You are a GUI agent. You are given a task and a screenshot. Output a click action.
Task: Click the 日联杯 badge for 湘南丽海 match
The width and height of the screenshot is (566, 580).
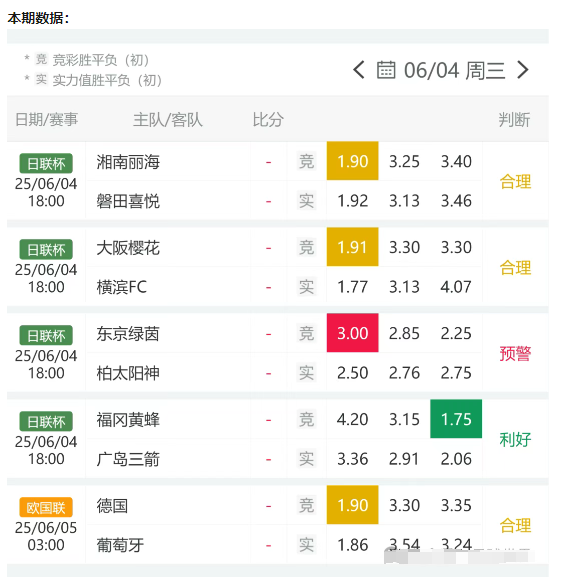click(46, 163)
